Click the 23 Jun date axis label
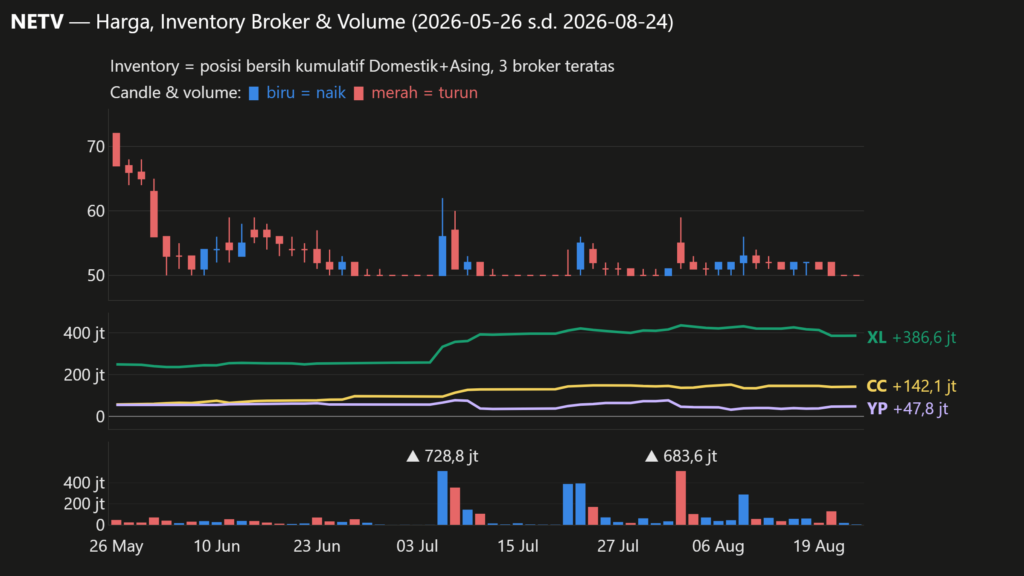Viewport: 1024px width, 576px height. coord(317,547)
